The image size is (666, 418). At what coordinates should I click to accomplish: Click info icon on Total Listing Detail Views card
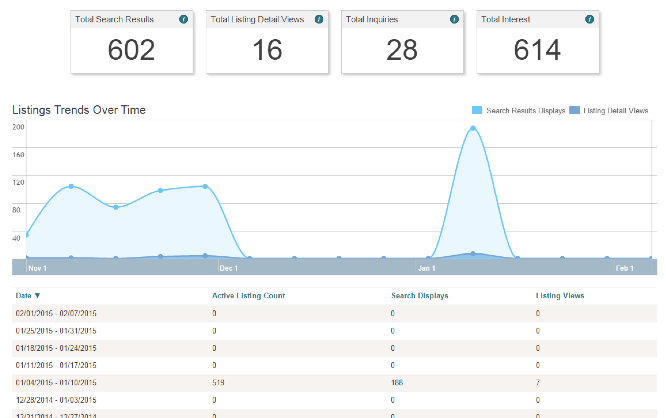tap(319, 19)
